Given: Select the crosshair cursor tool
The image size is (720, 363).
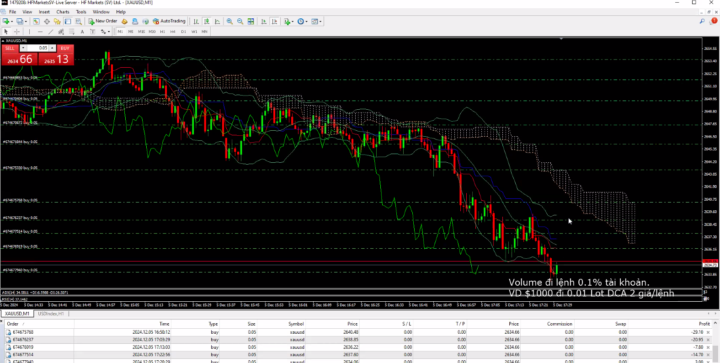Looking at the screenshot, I should [x=17, y=32].
